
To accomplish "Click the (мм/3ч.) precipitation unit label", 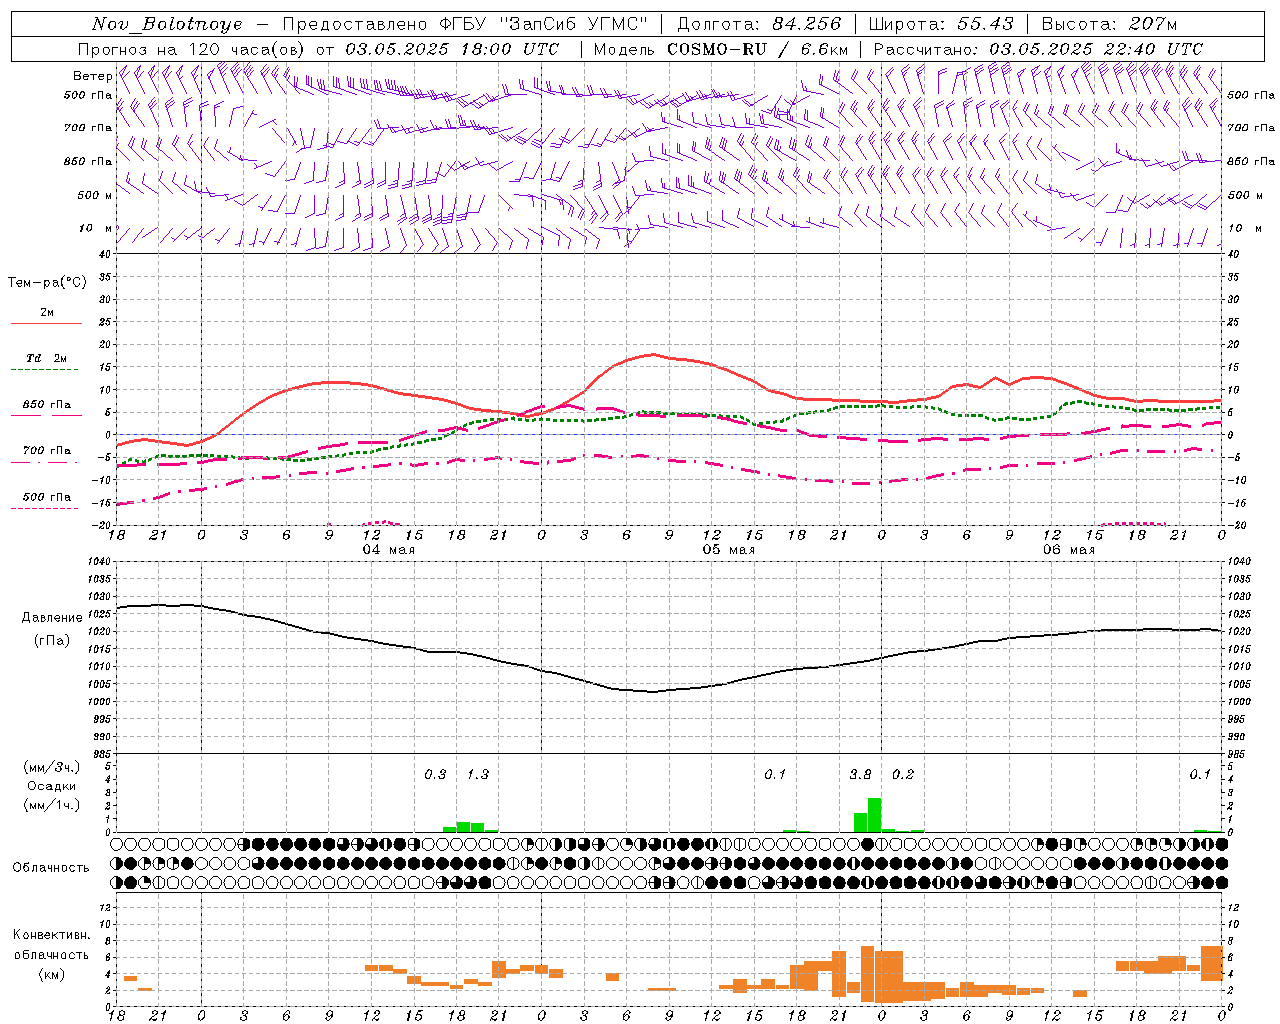I will click(51, 768).
